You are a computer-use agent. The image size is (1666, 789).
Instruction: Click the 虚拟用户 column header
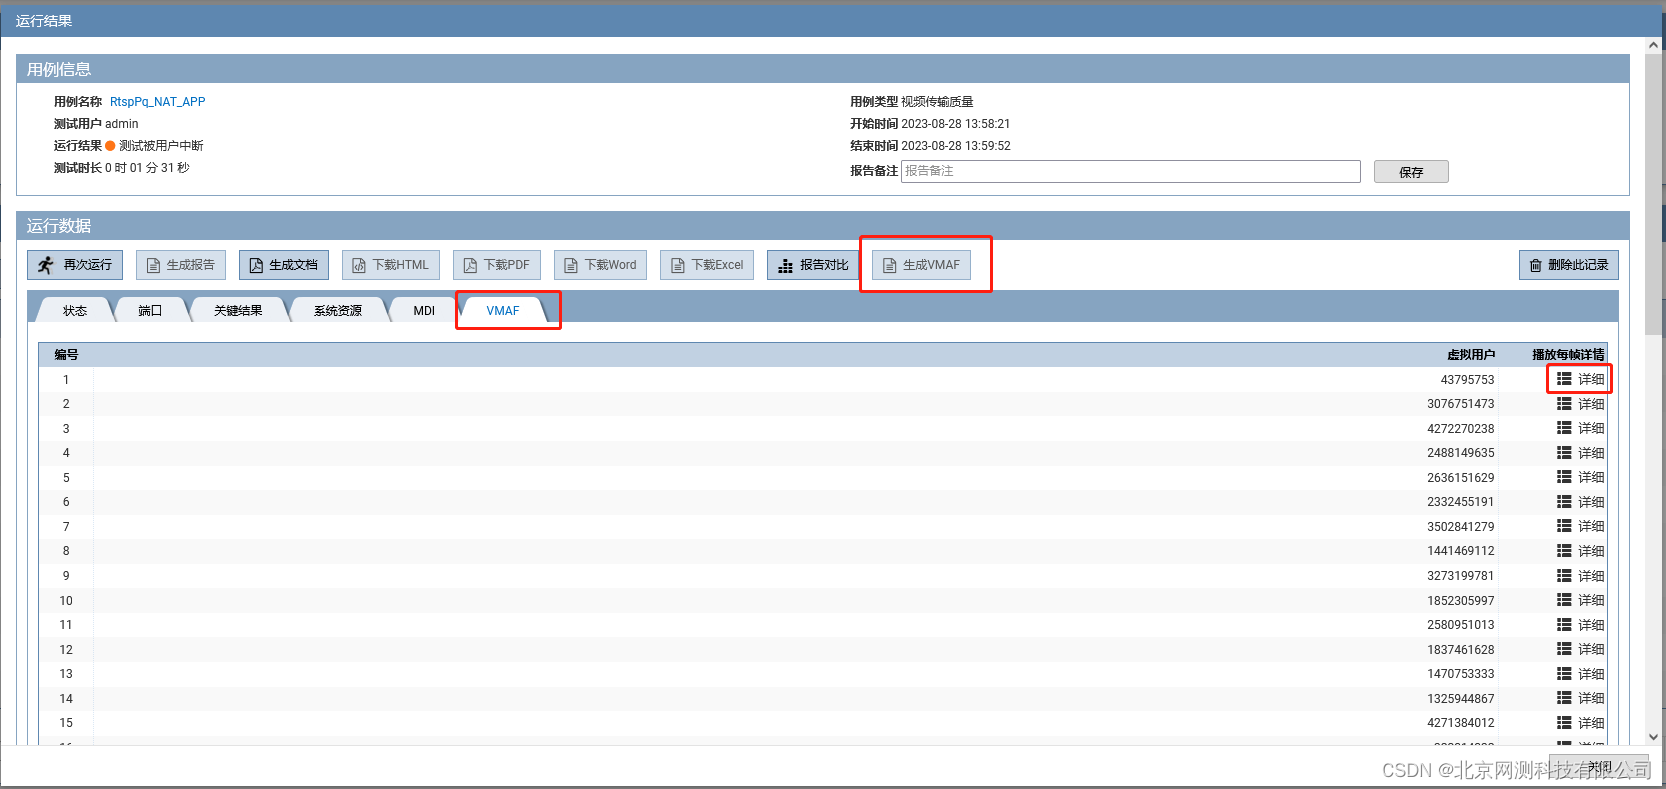[x=1471, y=355]
